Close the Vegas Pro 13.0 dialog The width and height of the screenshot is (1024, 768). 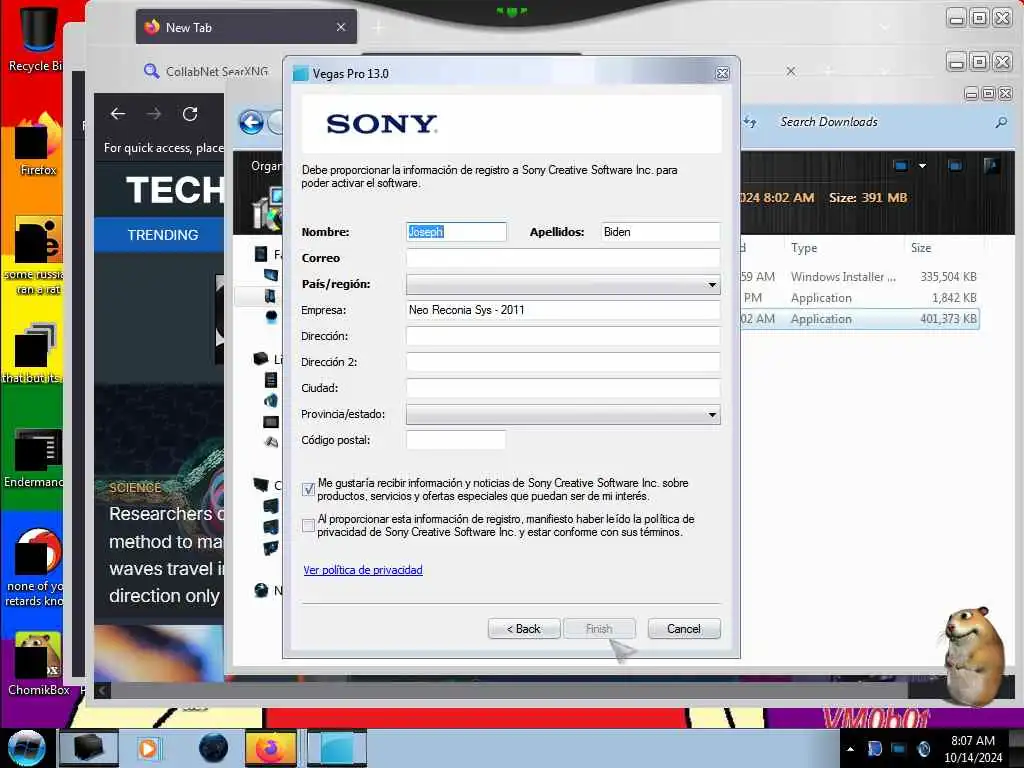722,74
